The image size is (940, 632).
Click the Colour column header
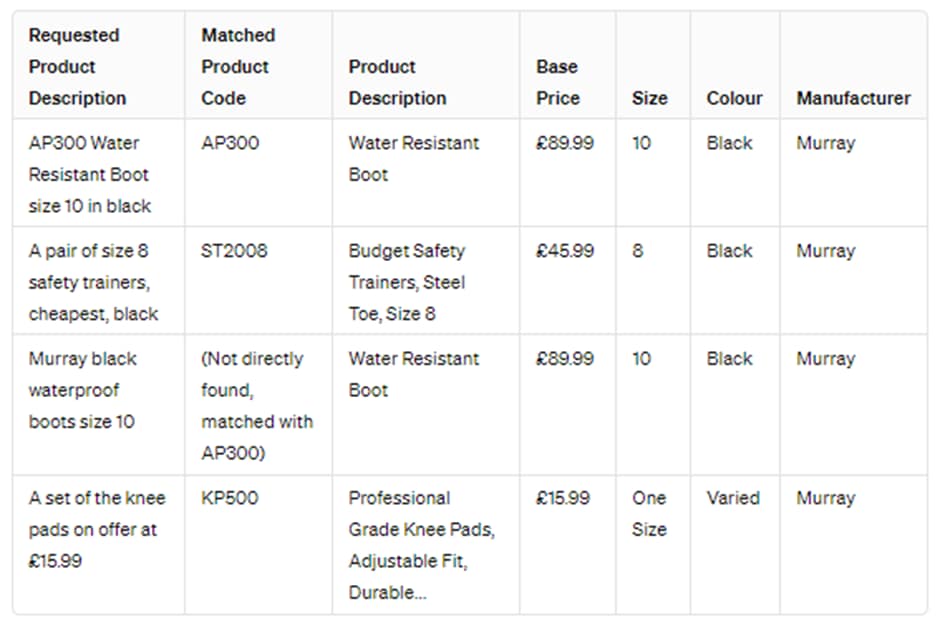[x=734, y=98]
